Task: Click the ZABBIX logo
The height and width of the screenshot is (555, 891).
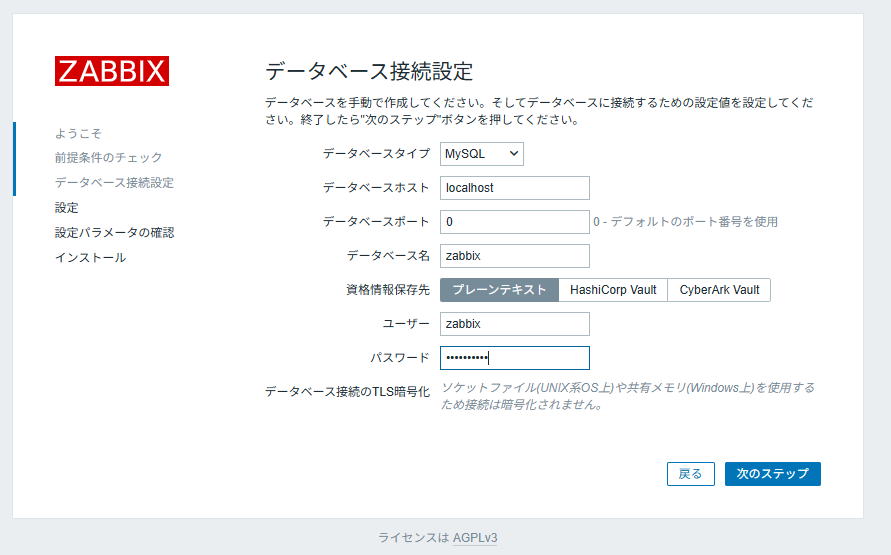Action: pos(112,71)
